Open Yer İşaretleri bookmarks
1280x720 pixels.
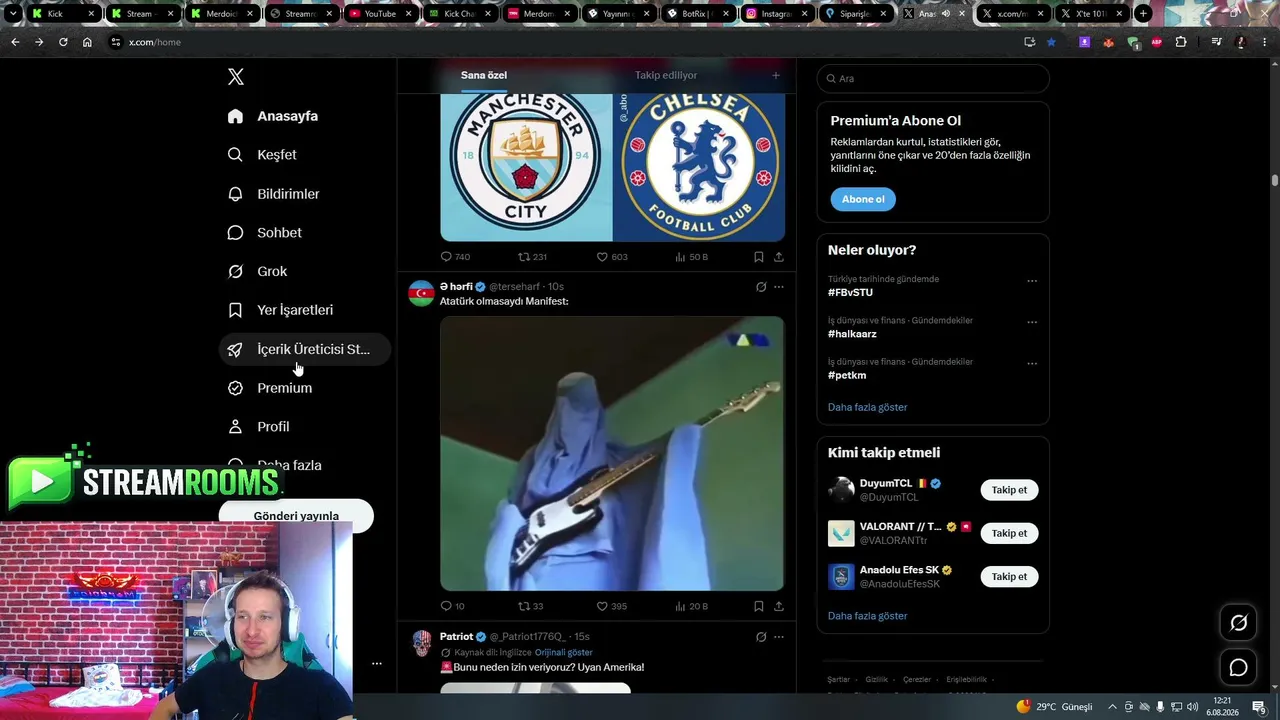click(281, 310)
